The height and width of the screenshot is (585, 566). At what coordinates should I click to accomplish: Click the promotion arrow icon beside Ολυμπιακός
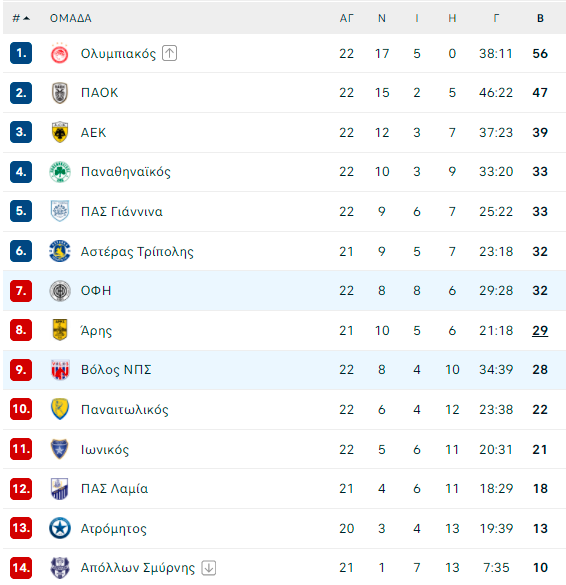tap(169, 53)
